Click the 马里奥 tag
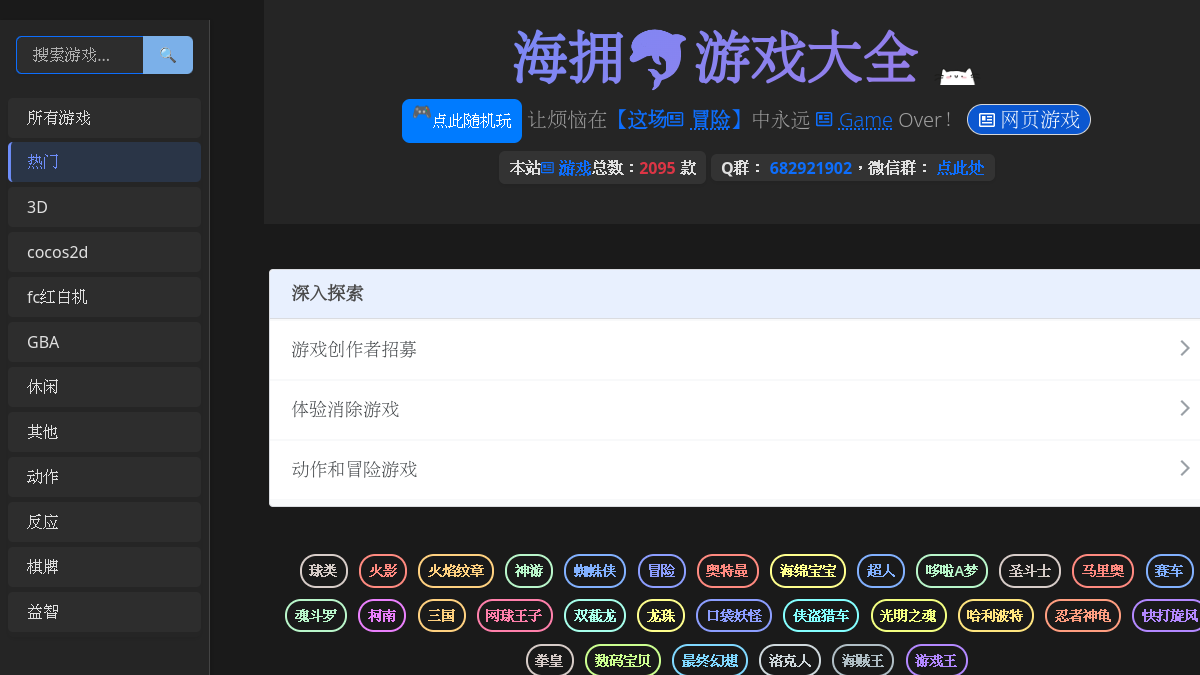Screen dimensions: 1200x675 click(x=1103, y=571)
